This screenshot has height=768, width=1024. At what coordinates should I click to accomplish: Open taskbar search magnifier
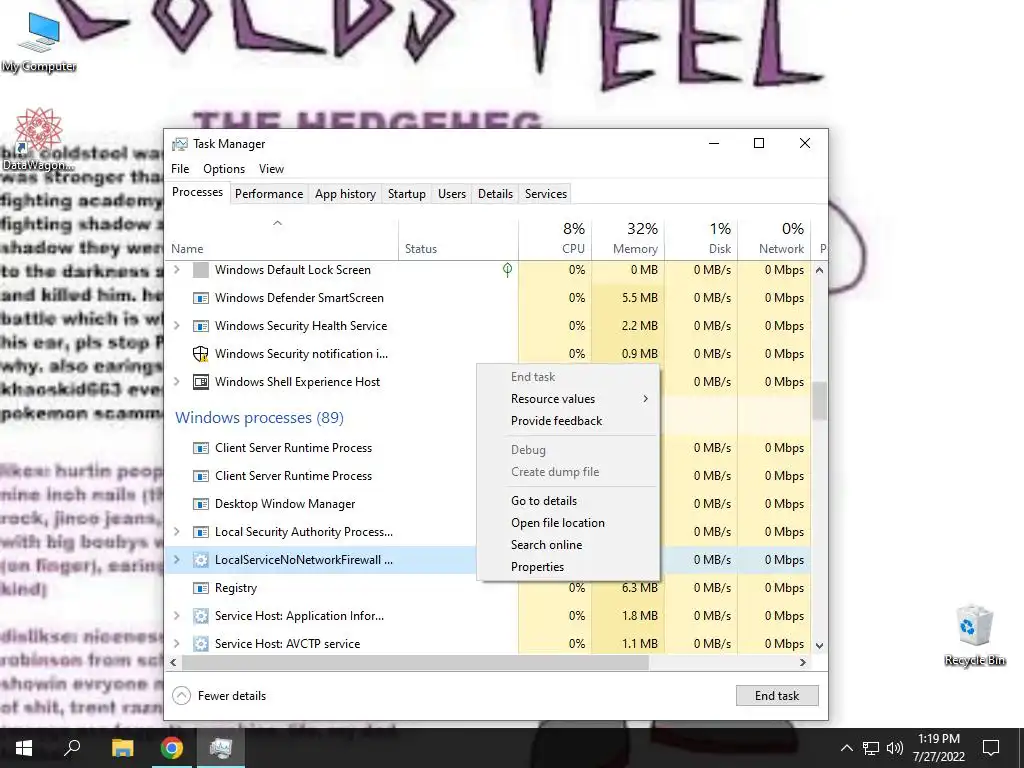pos(72,748)
